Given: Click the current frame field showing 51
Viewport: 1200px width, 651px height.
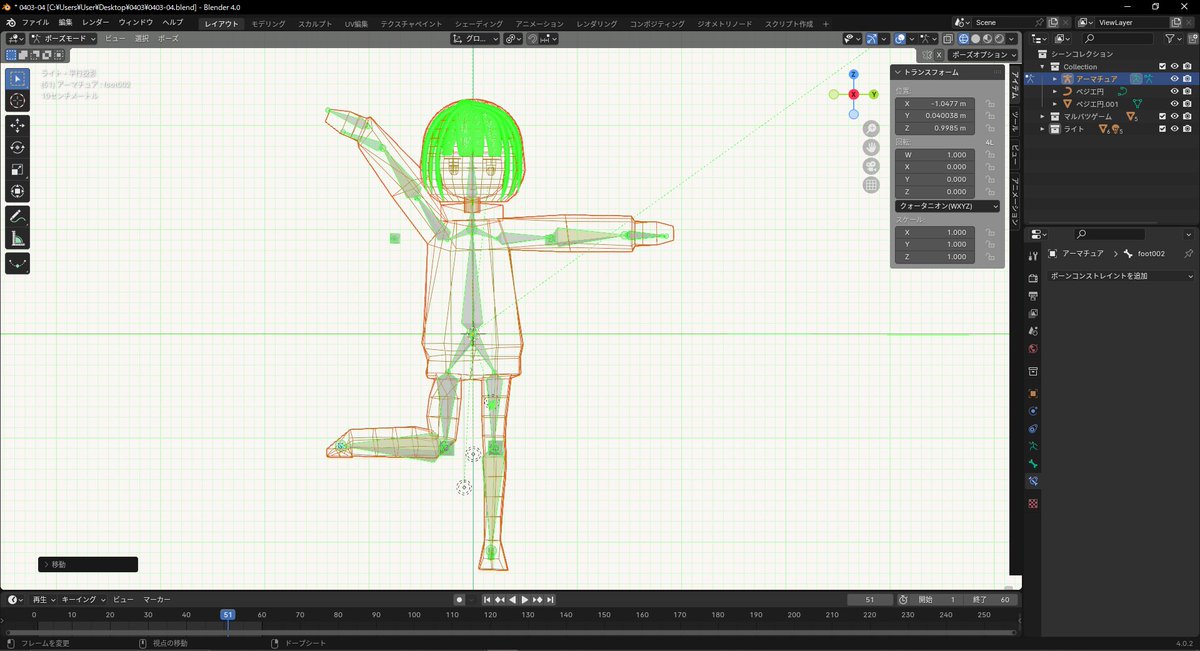Looking at the screenshot, I should [x=869, y=599].
